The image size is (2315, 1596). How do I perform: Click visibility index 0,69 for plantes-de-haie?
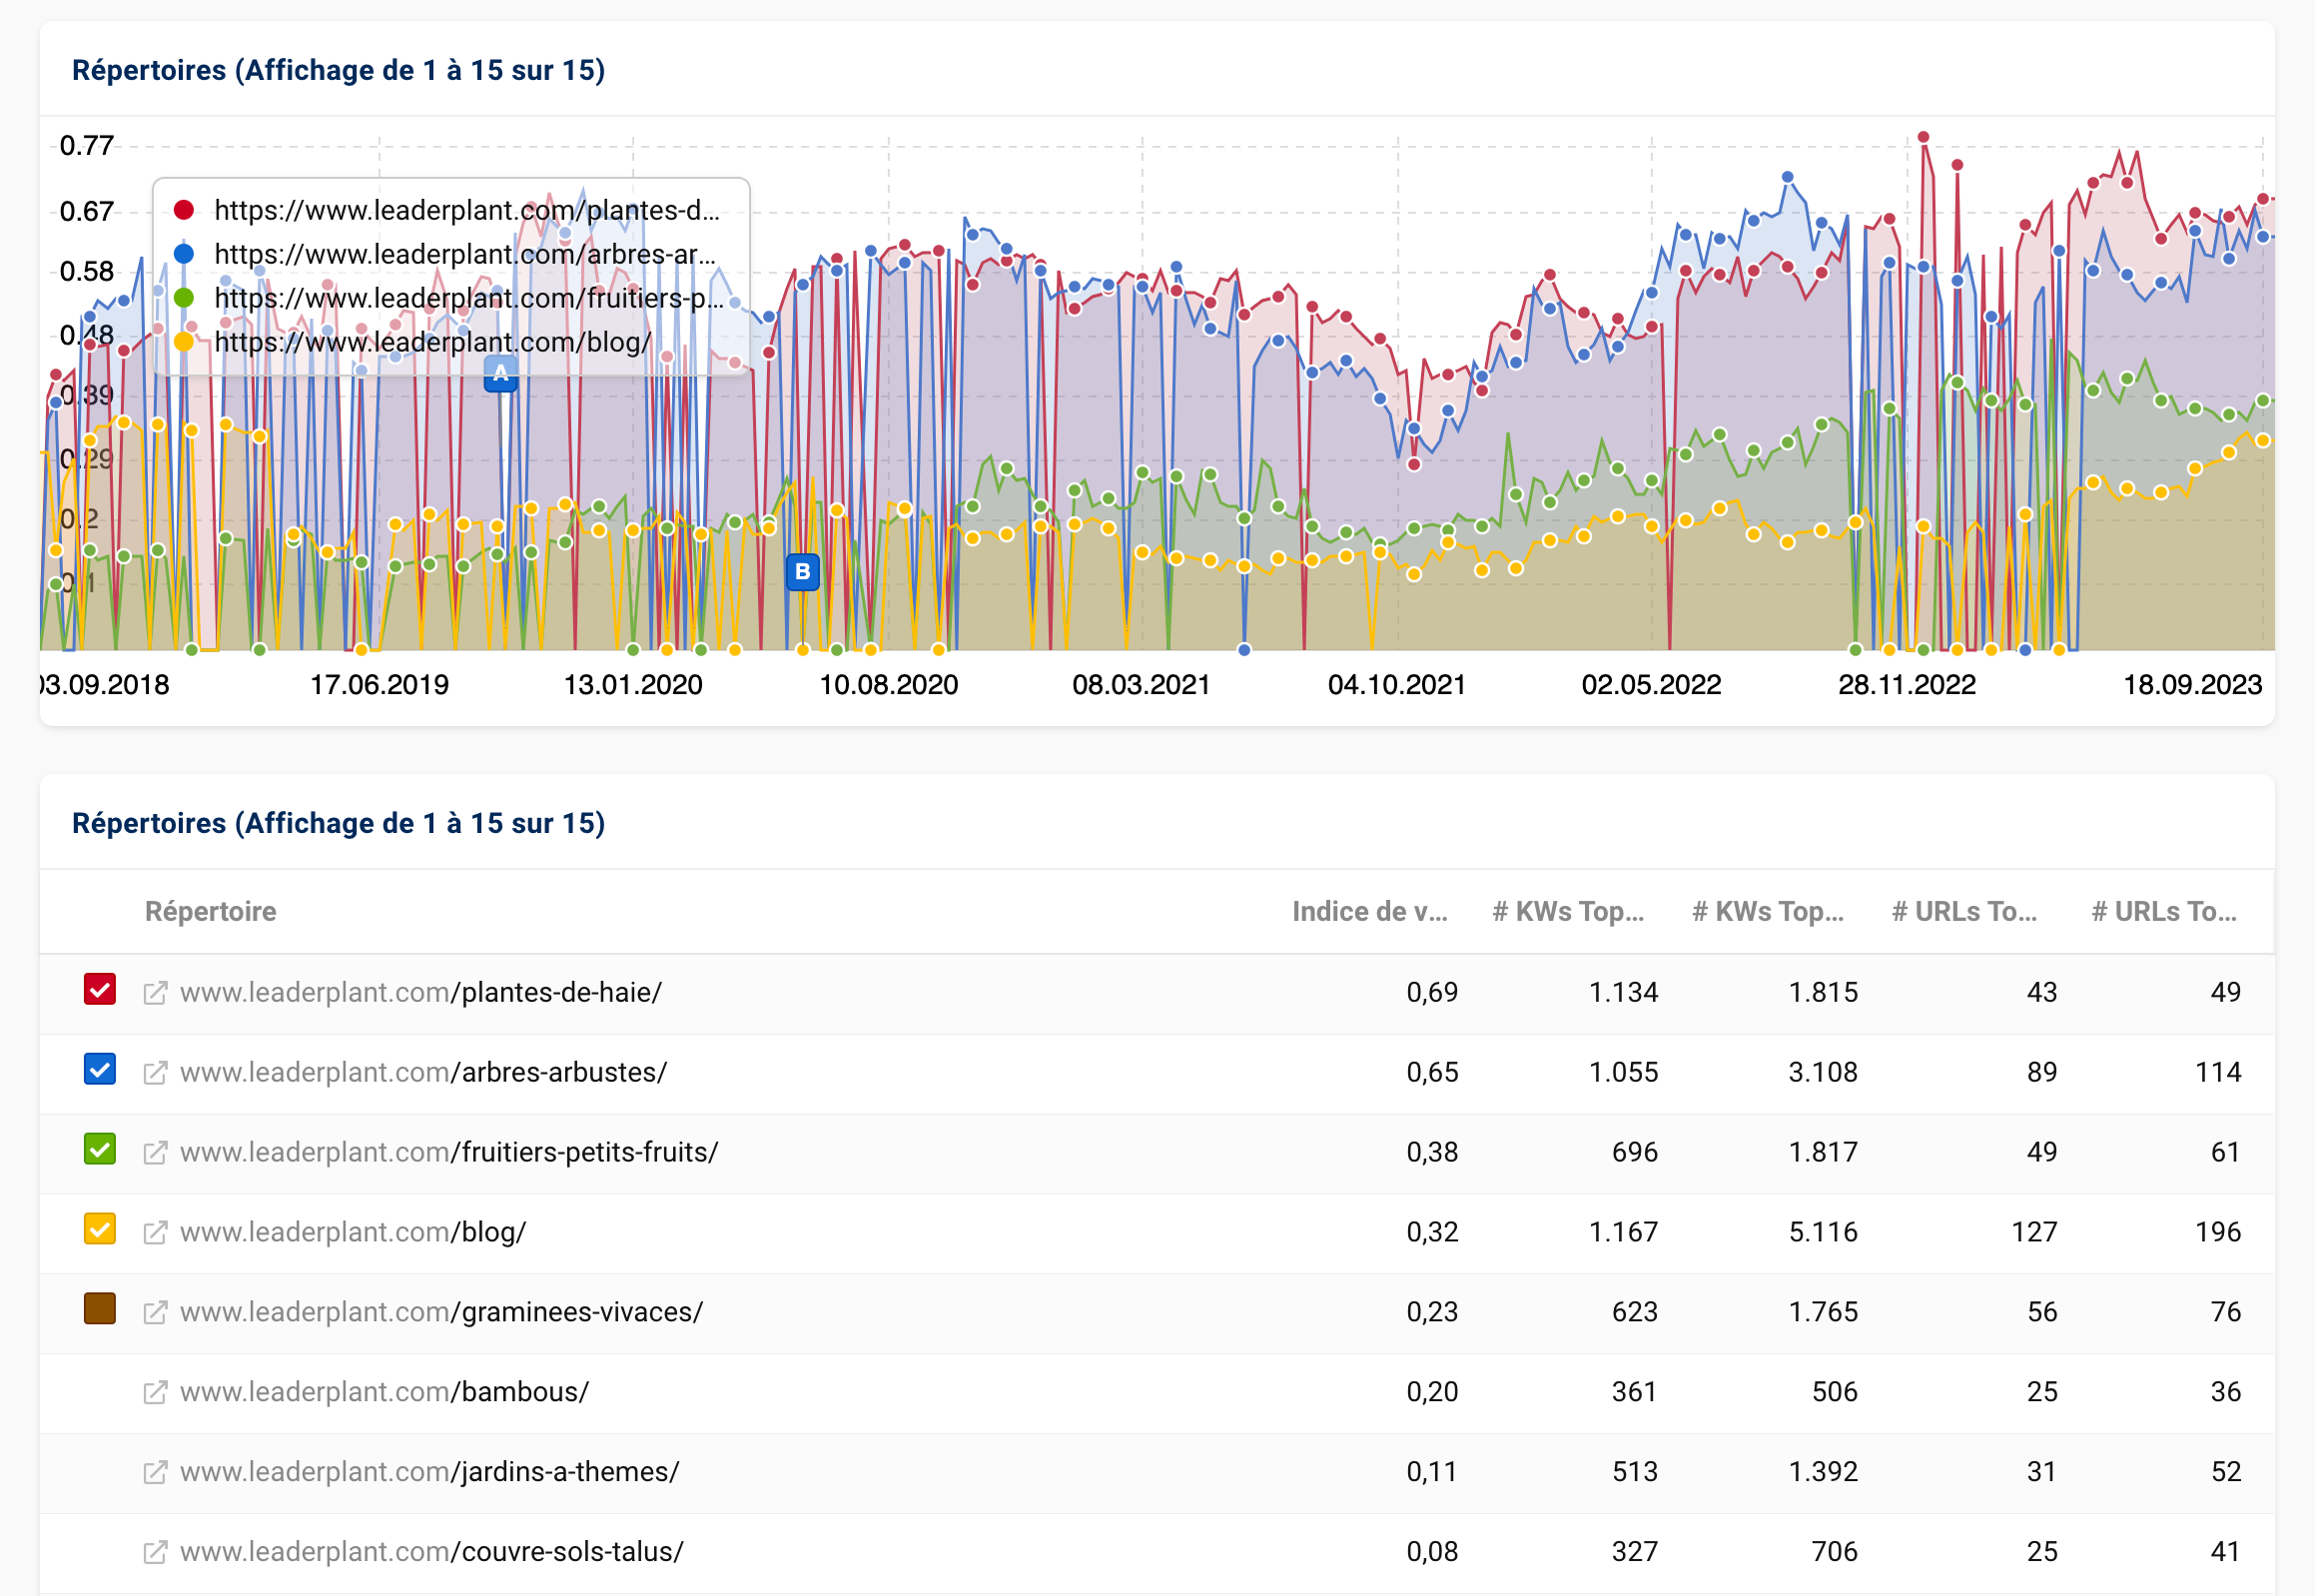click(x=1432, y=993)
